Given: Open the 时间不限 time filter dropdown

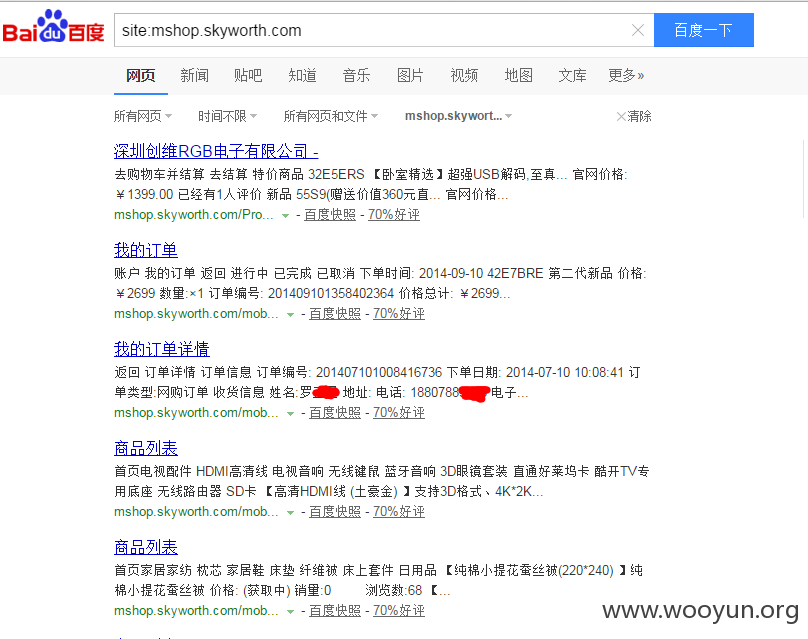Looking at the screenshot, I should click(x=227, y=116).
